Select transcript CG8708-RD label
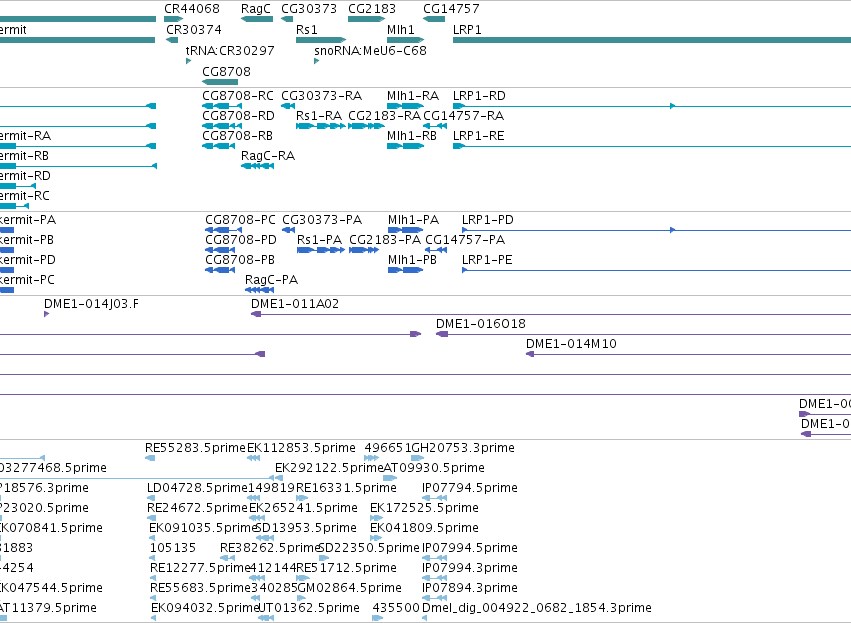This screenshot has width=851, height=623. pos(238,116)
